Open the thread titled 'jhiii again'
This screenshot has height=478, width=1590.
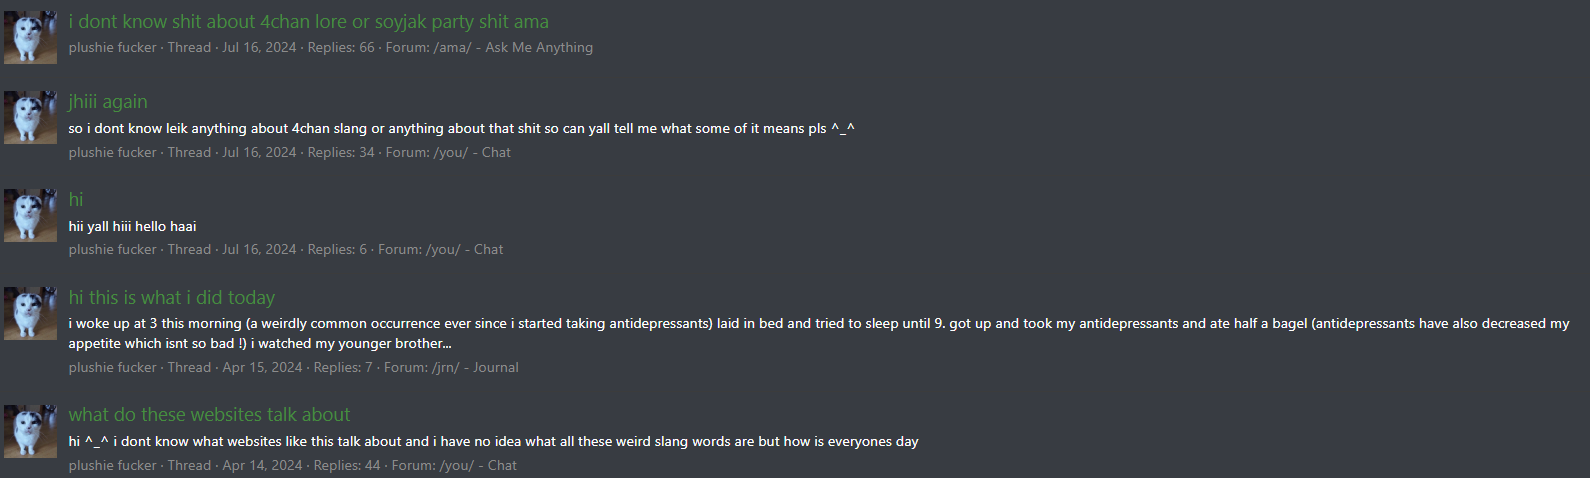coord(108,102)
